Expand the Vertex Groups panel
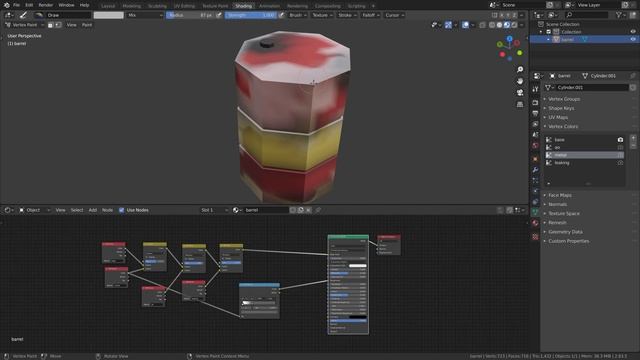 [x=564, y=99]
